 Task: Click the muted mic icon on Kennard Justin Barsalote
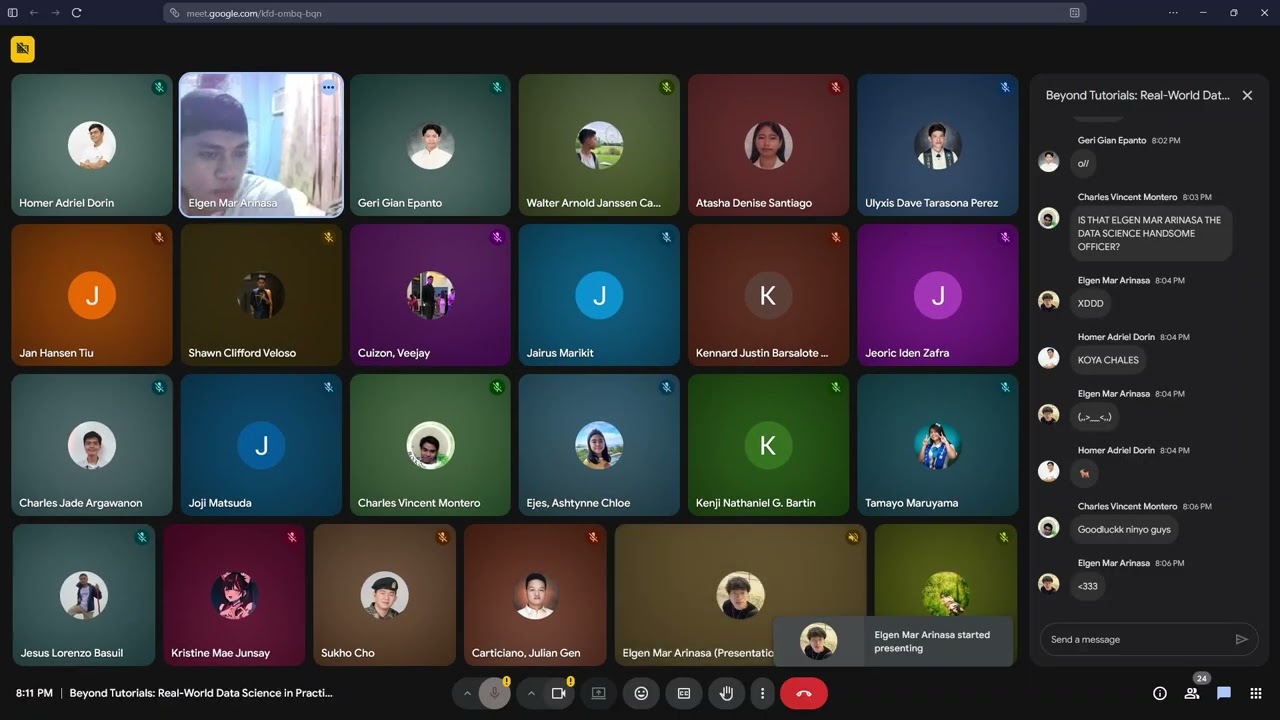point(836,237)
